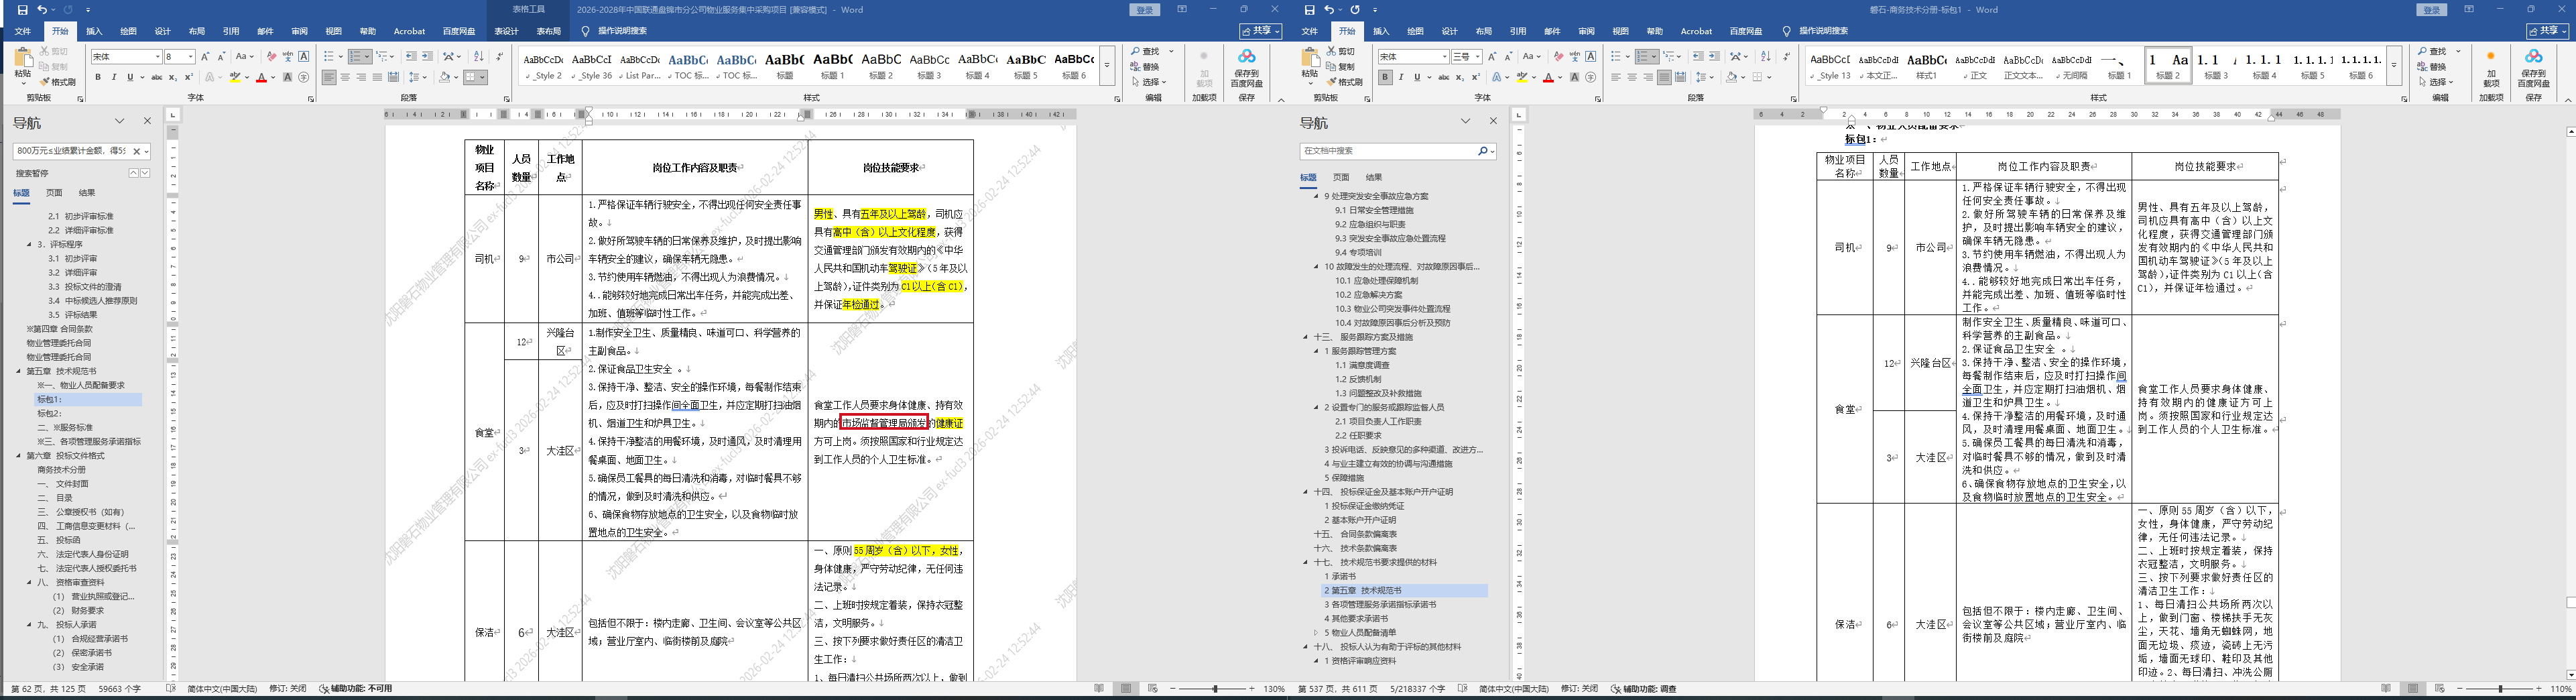Image resolution: width=2576 pixels, height=700 pixels.
Task: Toggle character border in left Word window
Action: pyautogui.click(x=304, y=57)
